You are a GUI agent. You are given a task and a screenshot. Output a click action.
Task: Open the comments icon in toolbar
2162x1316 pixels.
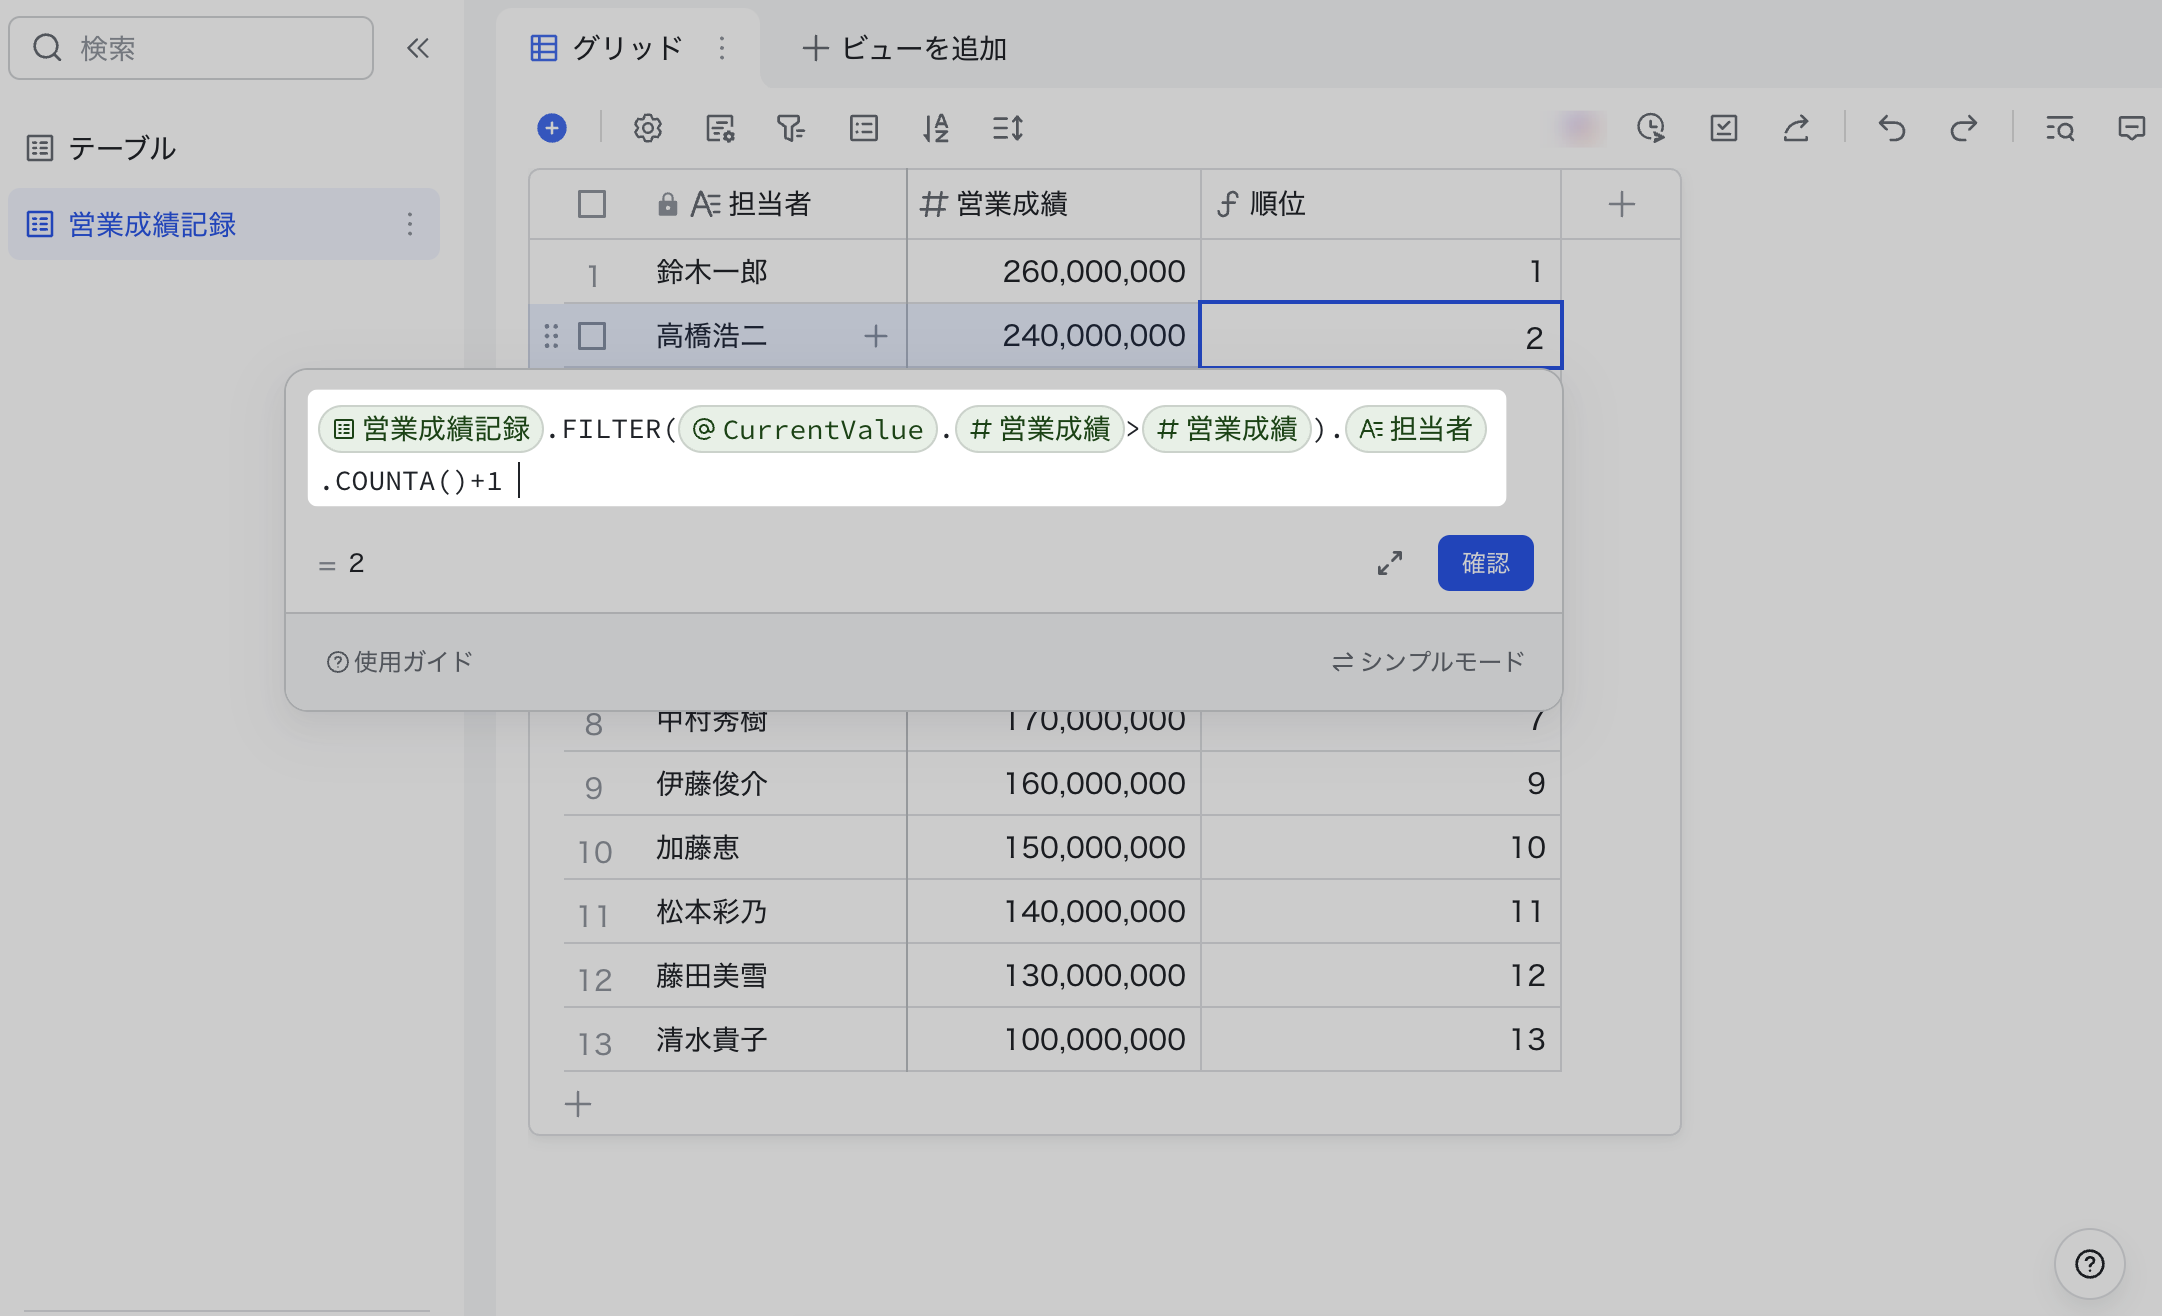click(2131, 128)
